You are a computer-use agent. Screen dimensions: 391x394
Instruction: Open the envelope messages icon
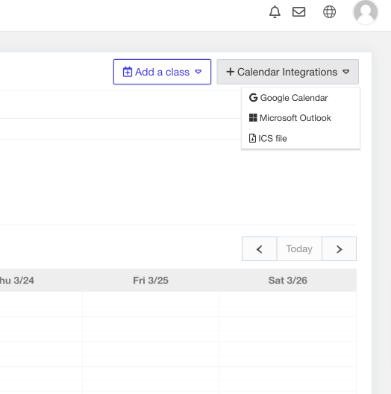tap(299, 12)
